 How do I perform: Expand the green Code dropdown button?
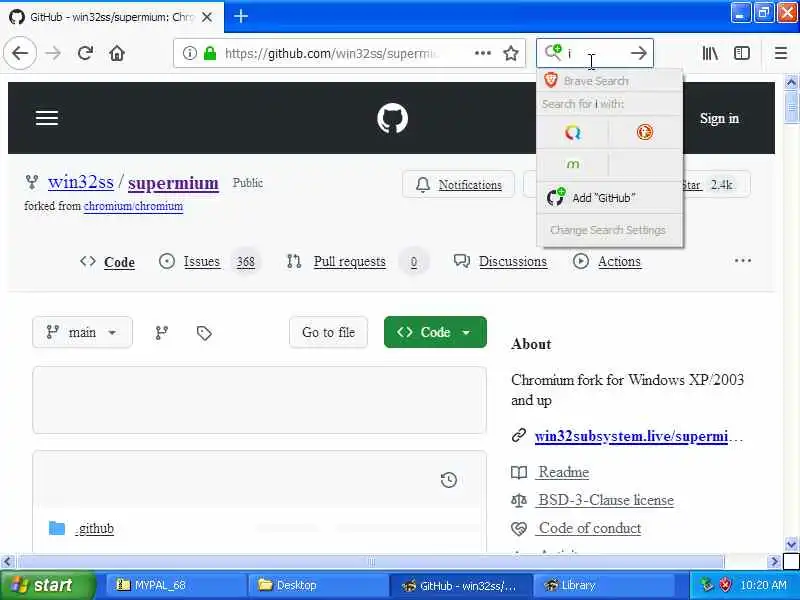435,333
